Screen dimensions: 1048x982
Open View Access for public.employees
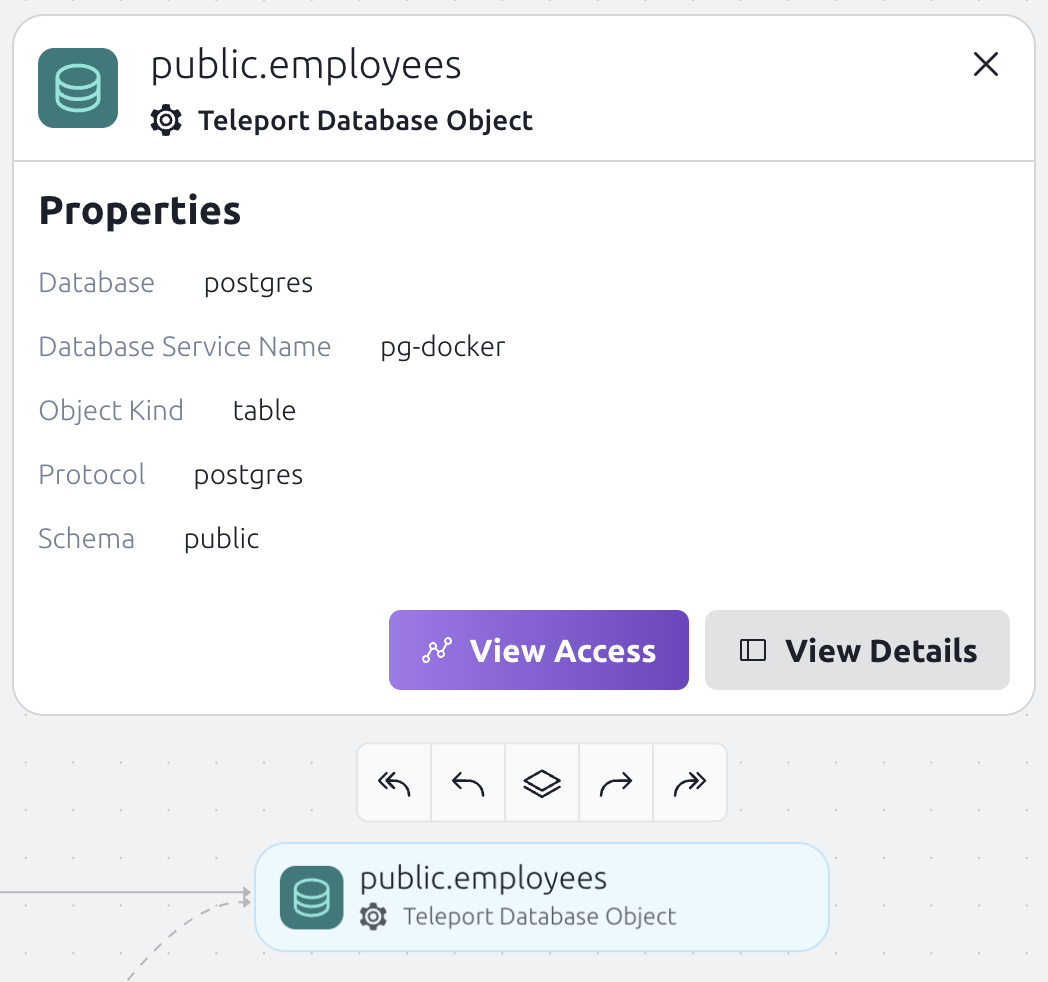(x=539, y=650)
